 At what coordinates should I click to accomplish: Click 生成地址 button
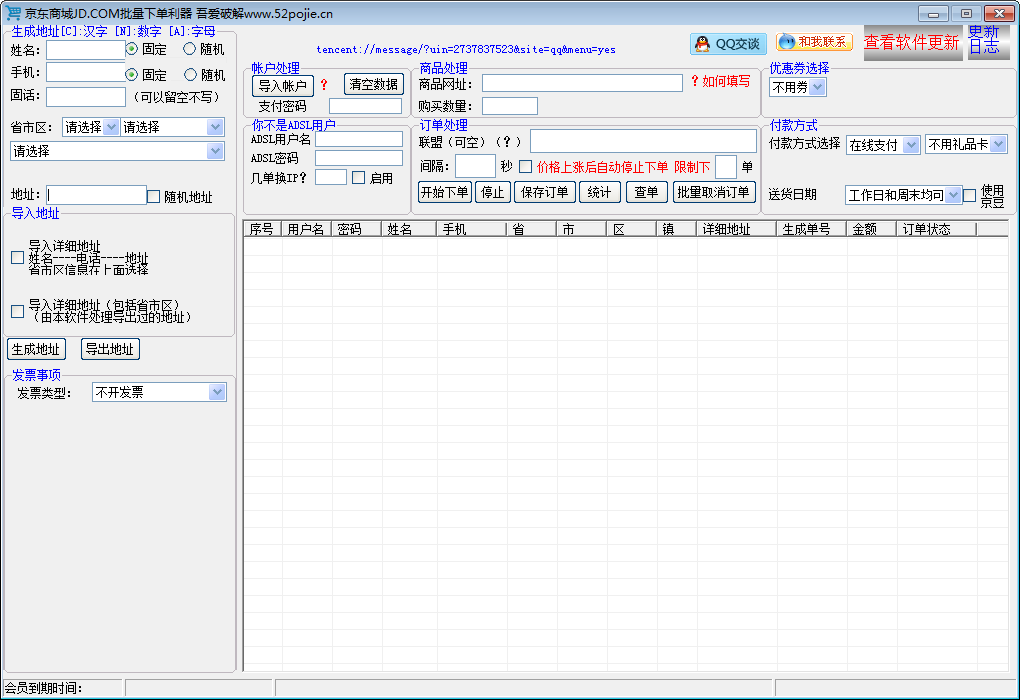tap(36, 349)
